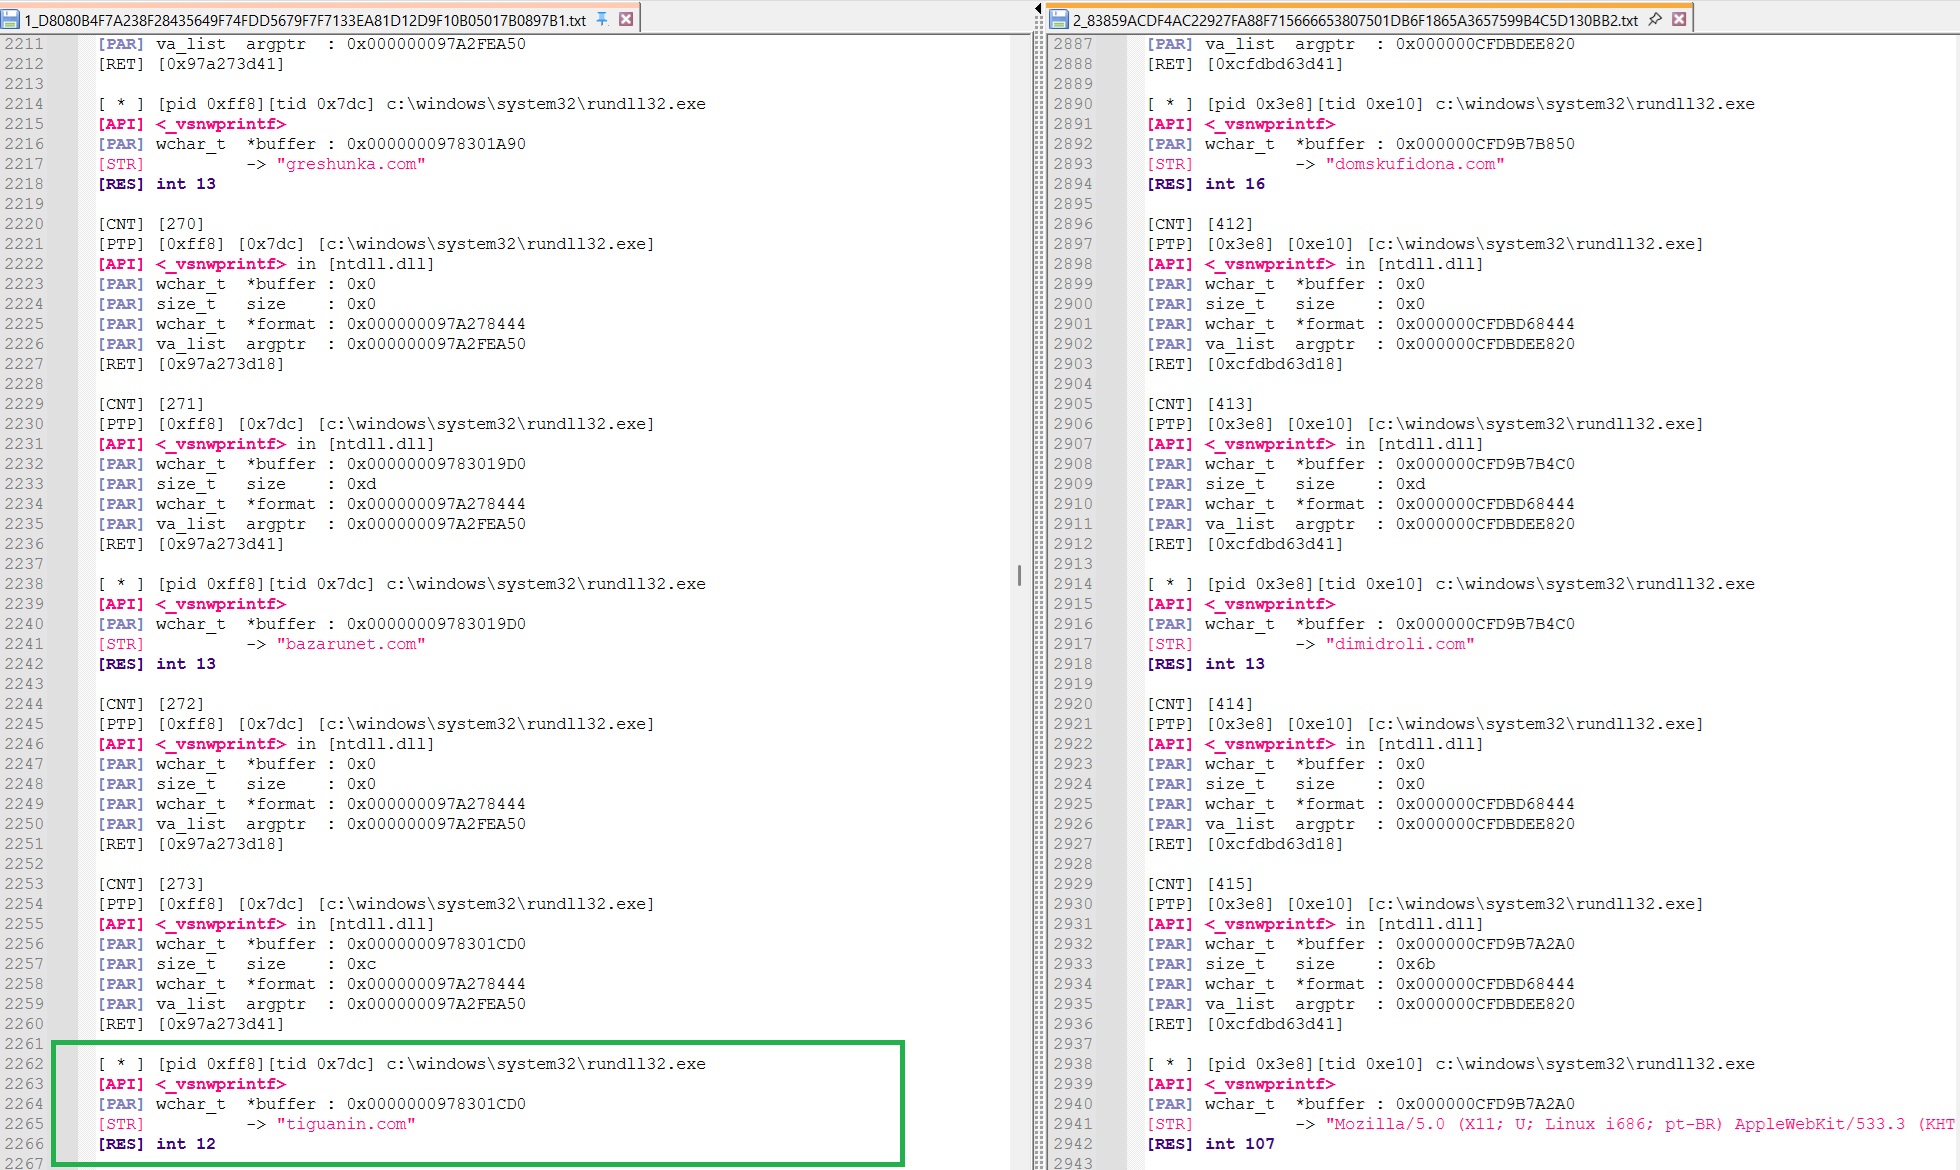Screen dimensions: 1960x1170
Task: Click buffer value 0x000000CFD9B7B850
Action: 1485,144
